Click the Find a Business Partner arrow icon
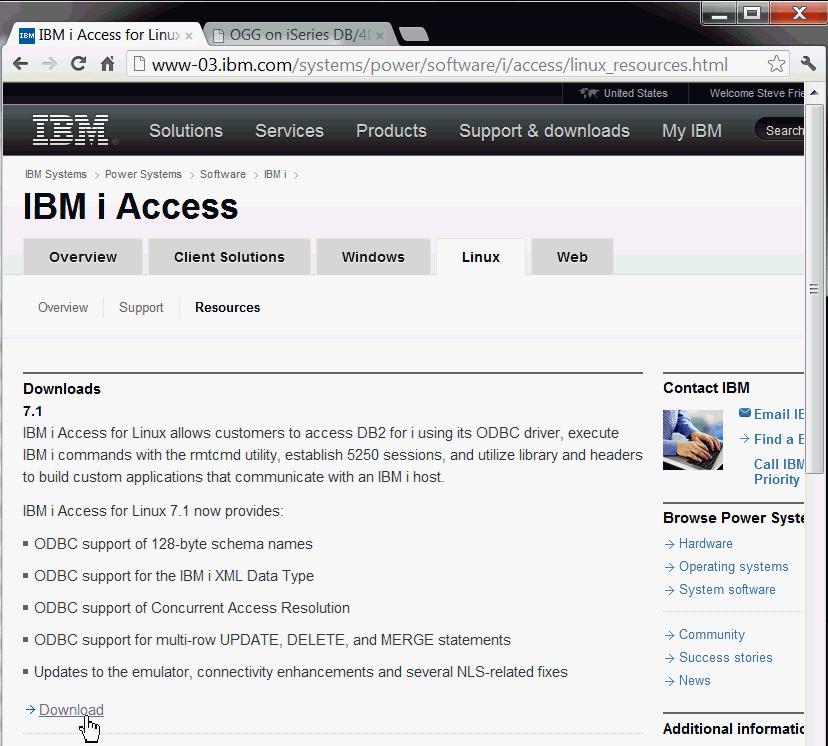This screenshot has height=746, width=828. pyautogui.click(x=745, y=439)
